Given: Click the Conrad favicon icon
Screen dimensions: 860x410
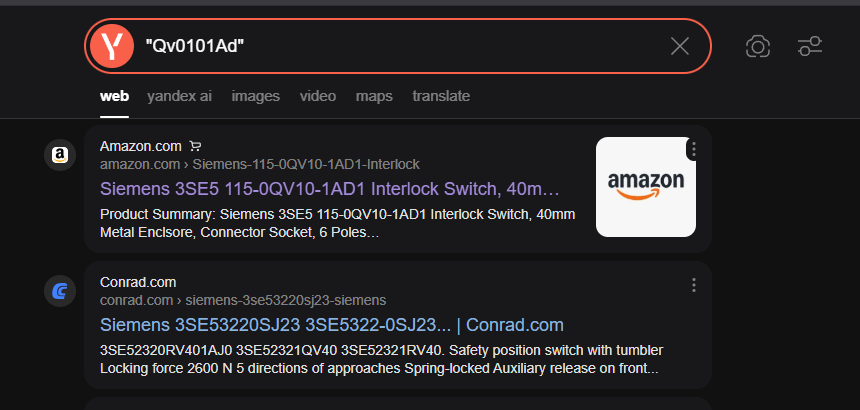Looking at the screenshot, I should (60, 291).
